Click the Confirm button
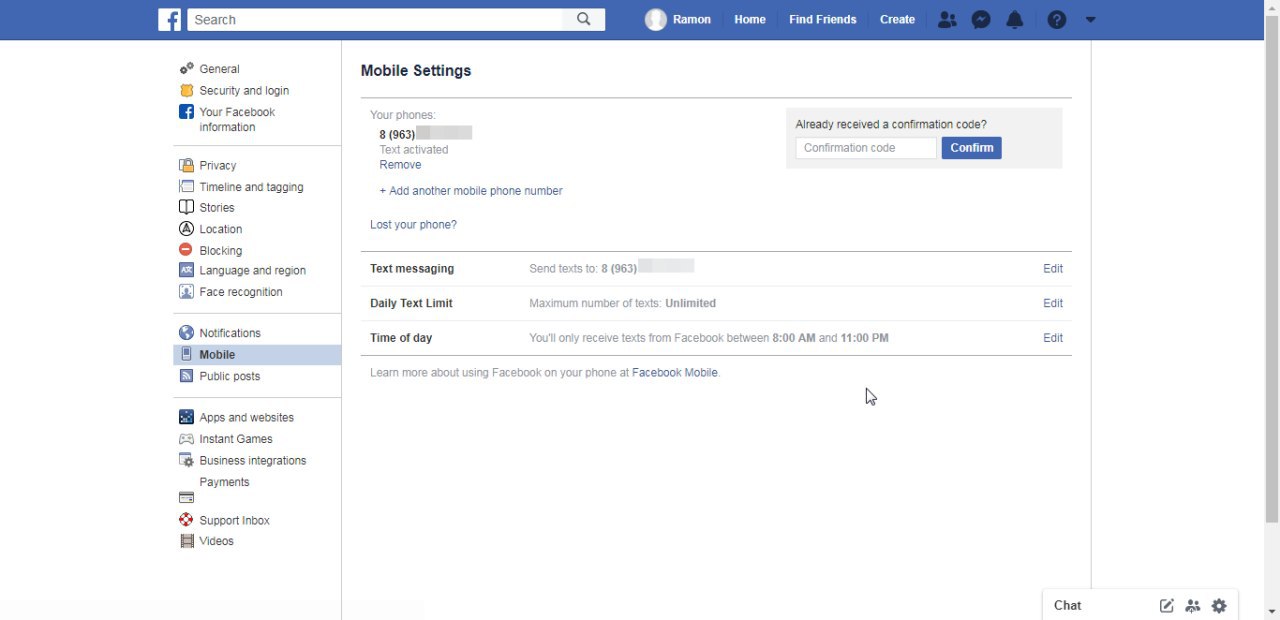This screenshot has width=1280, height=620. [972, 148]
